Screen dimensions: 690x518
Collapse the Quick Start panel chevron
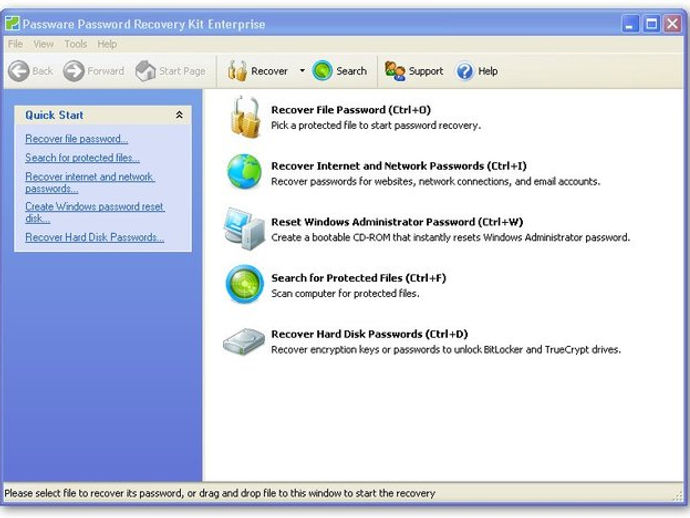pyautogui.click(x=179, y=115)
